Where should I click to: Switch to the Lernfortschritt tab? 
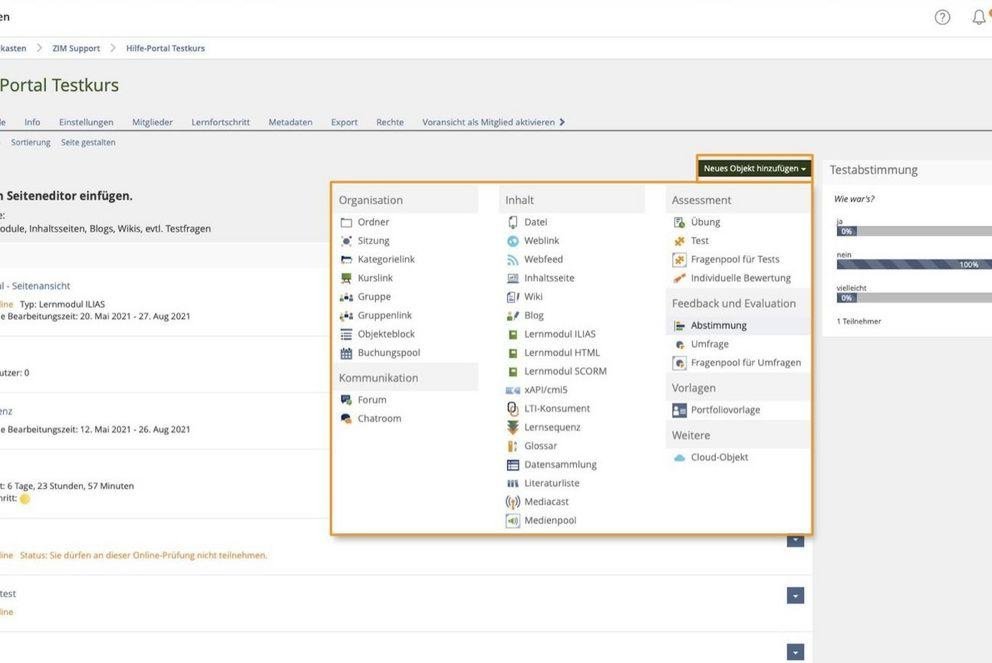point(221,122)
